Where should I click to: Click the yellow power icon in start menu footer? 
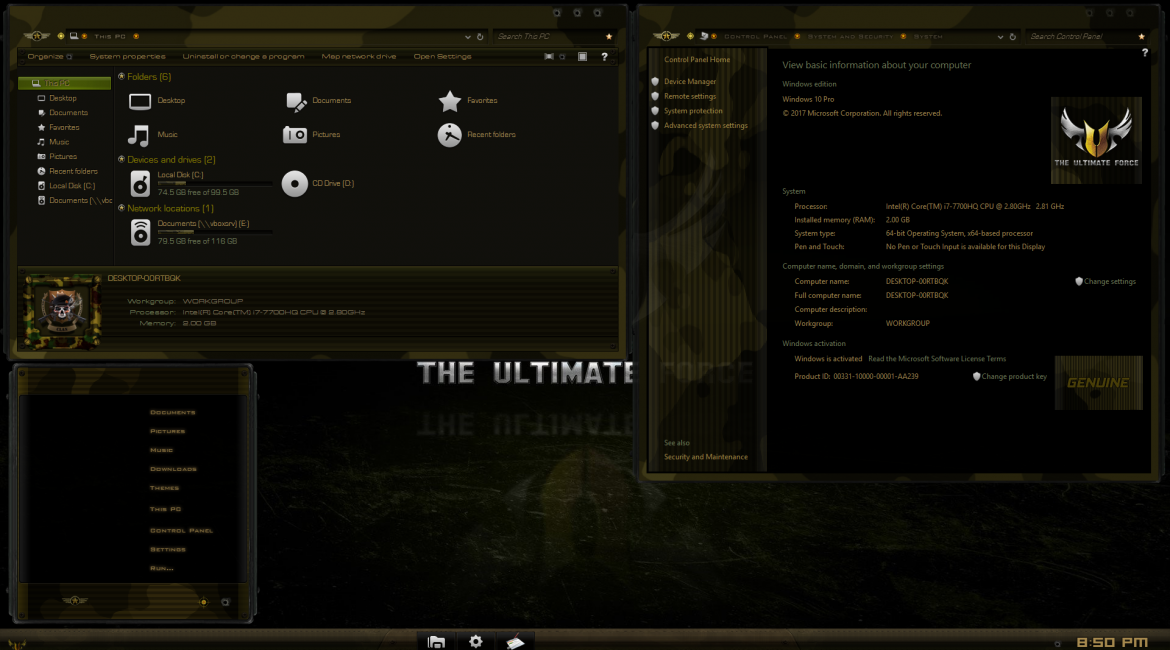tap(204, 602)
